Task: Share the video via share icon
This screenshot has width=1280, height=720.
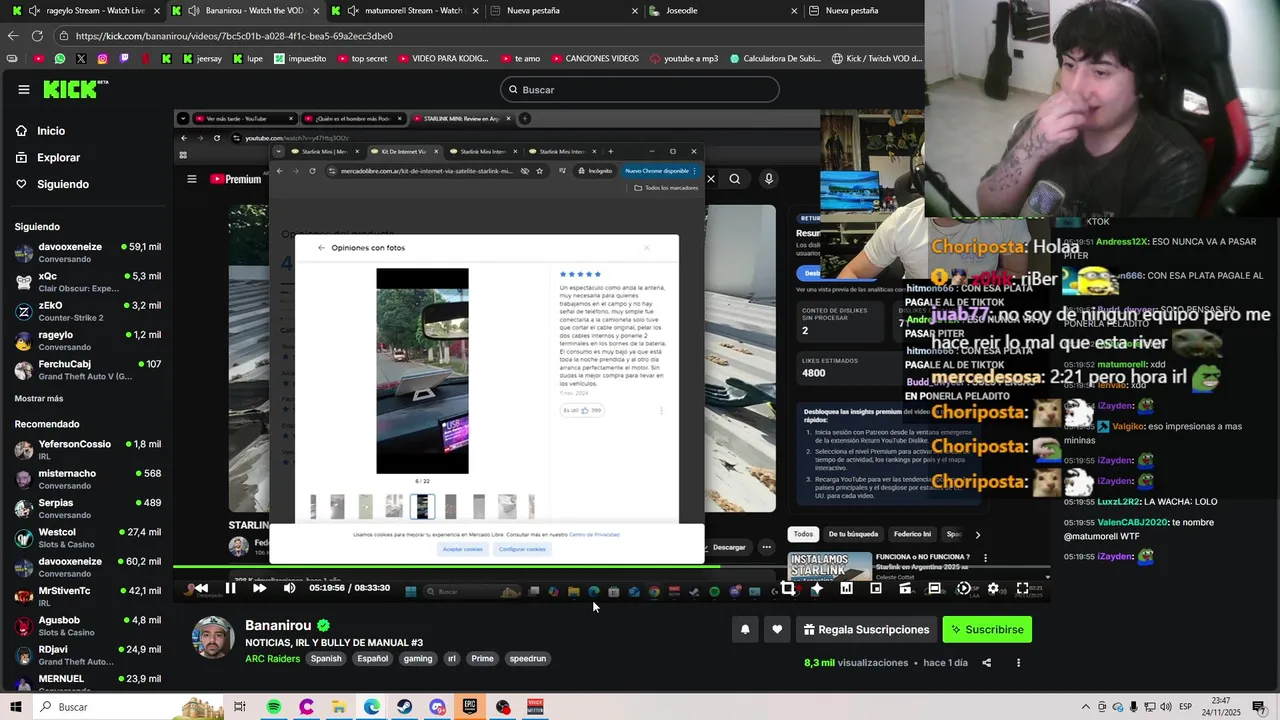Action: [987, 663]
